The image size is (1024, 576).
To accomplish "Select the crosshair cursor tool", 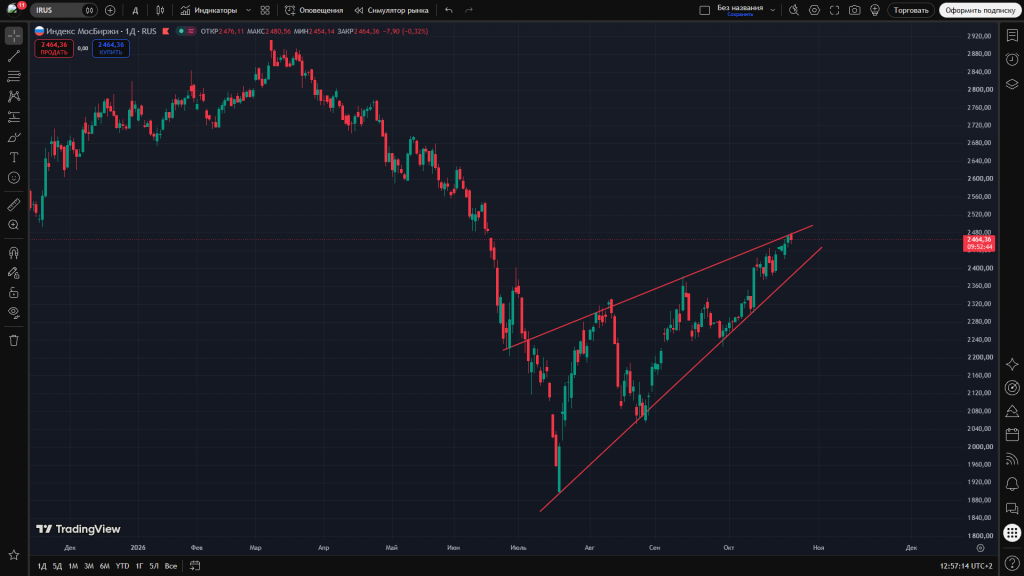I will coord(14,36).
